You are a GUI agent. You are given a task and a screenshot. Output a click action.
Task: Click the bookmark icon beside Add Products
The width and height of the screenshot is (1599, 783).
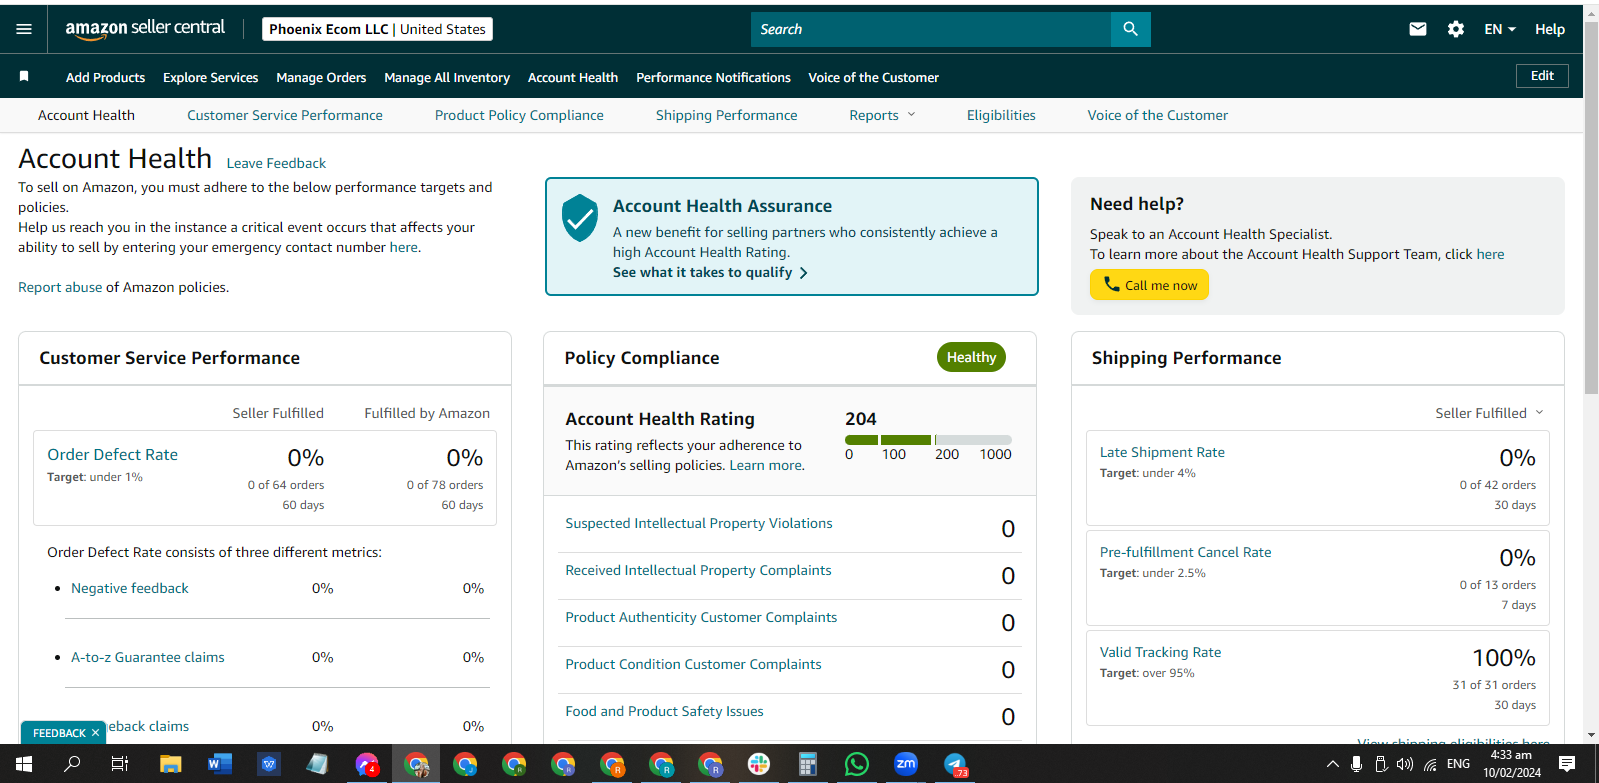point(24,77)
